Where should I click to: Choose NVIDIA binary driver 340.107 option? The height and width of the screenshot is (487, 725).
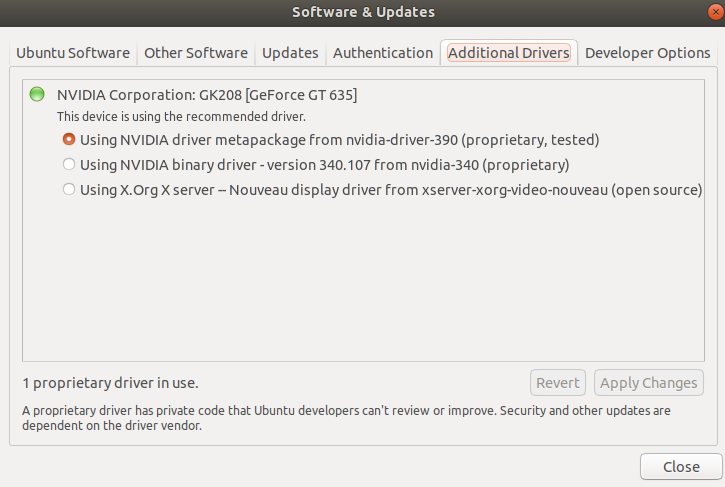(x=316, y=165)
